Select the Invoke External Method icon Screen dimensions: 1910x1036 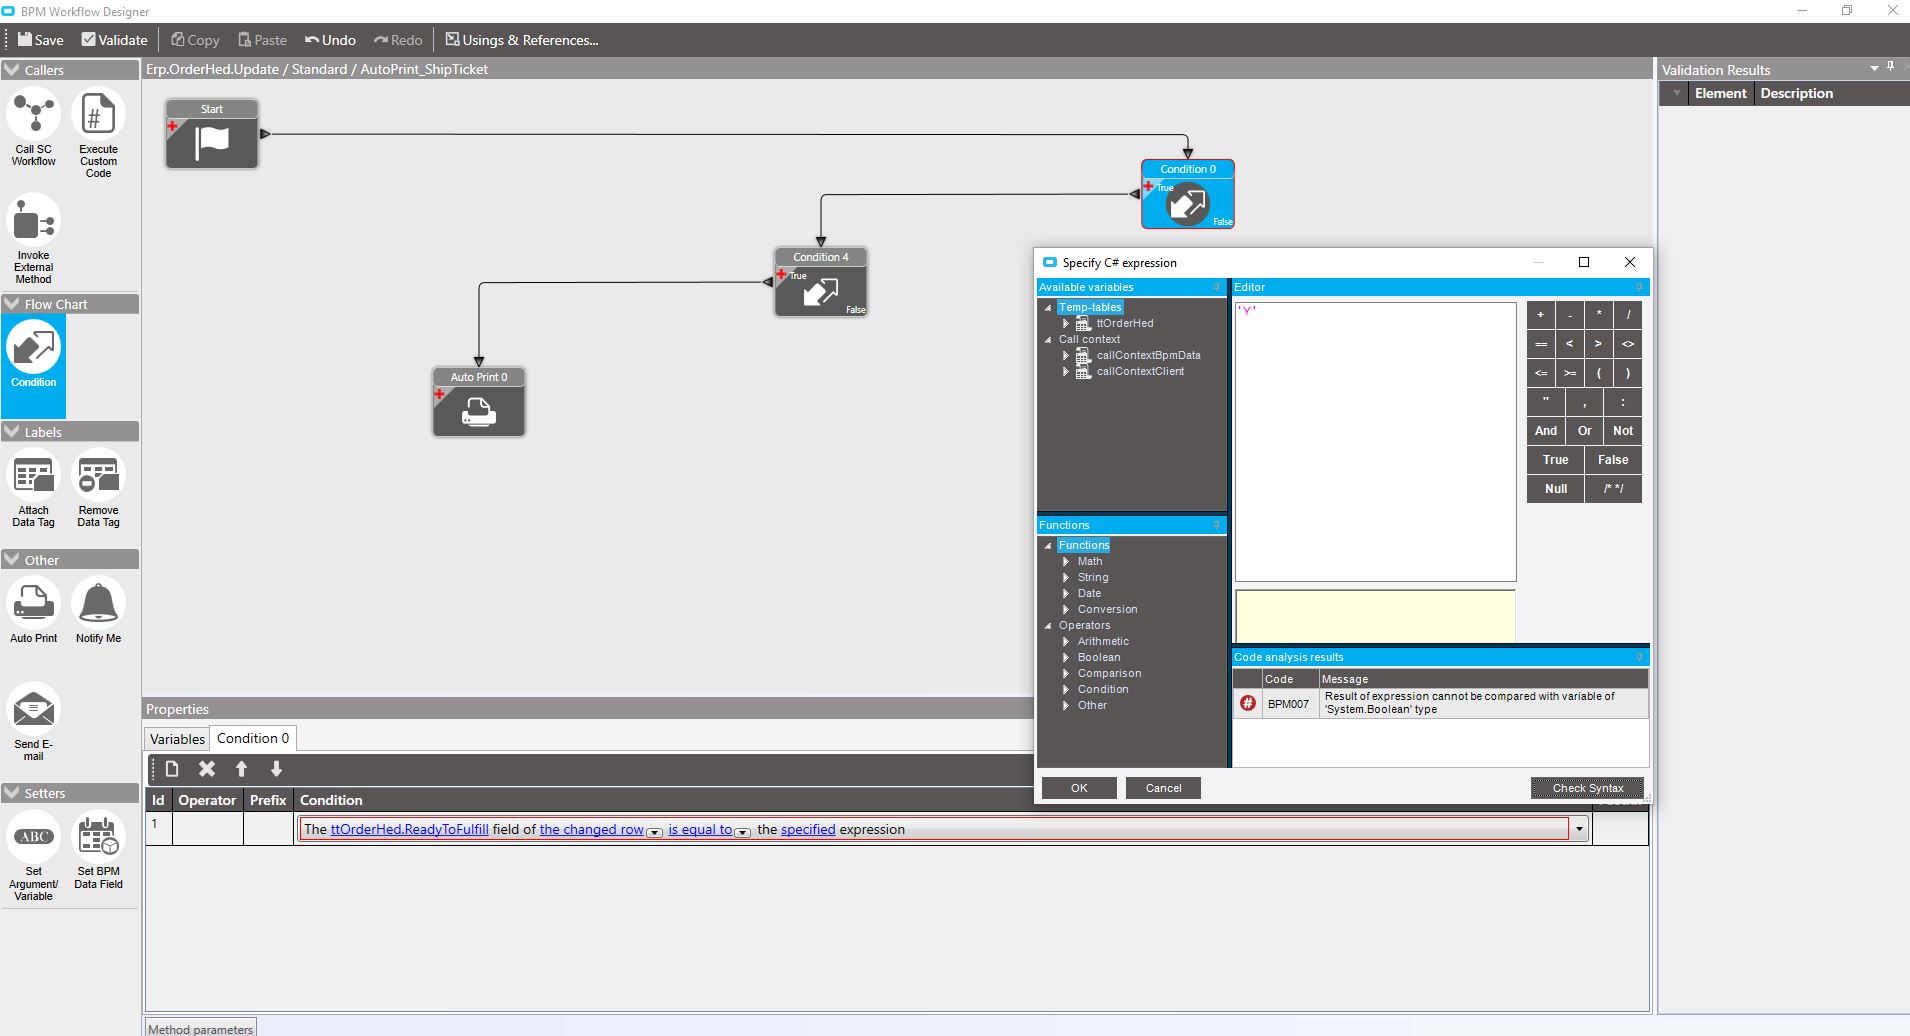(34, 221)
